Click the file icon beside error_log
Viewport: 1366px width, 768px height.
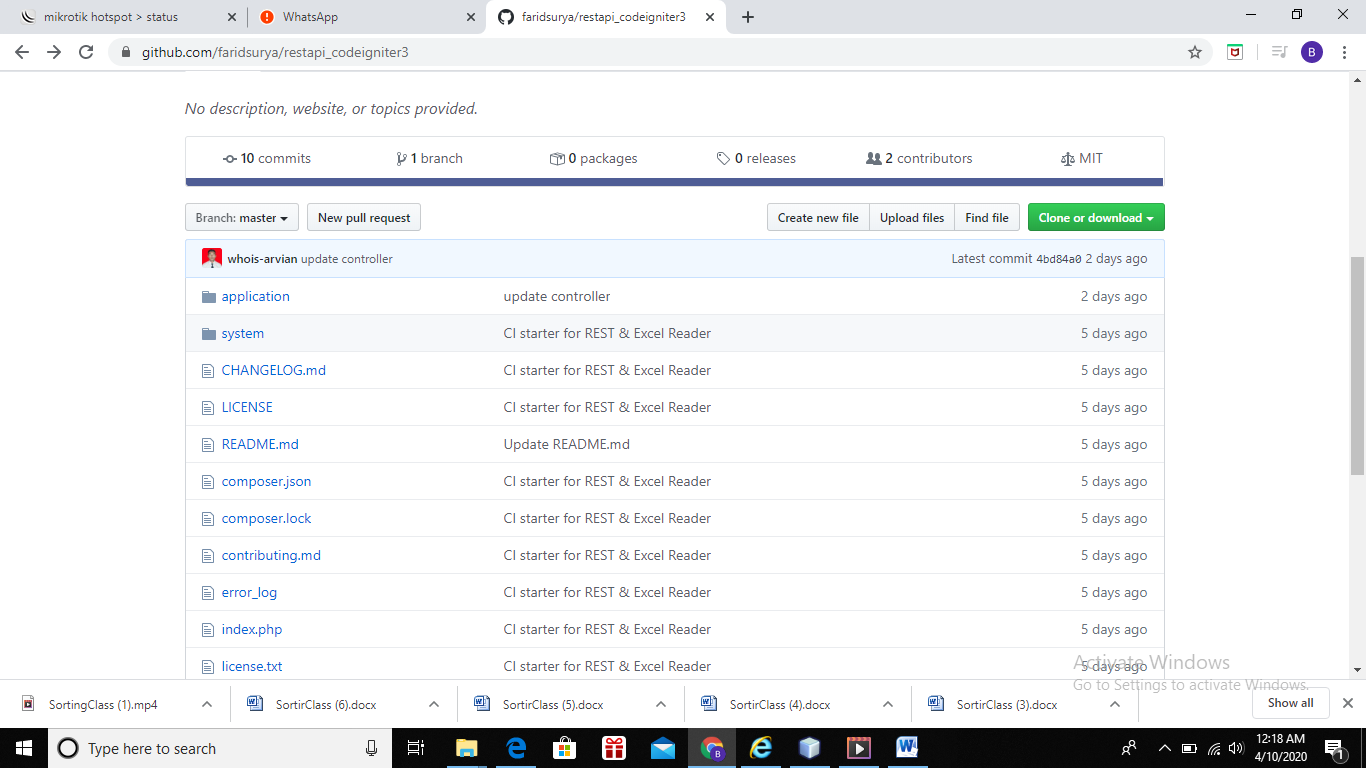(x=208, y=593)
